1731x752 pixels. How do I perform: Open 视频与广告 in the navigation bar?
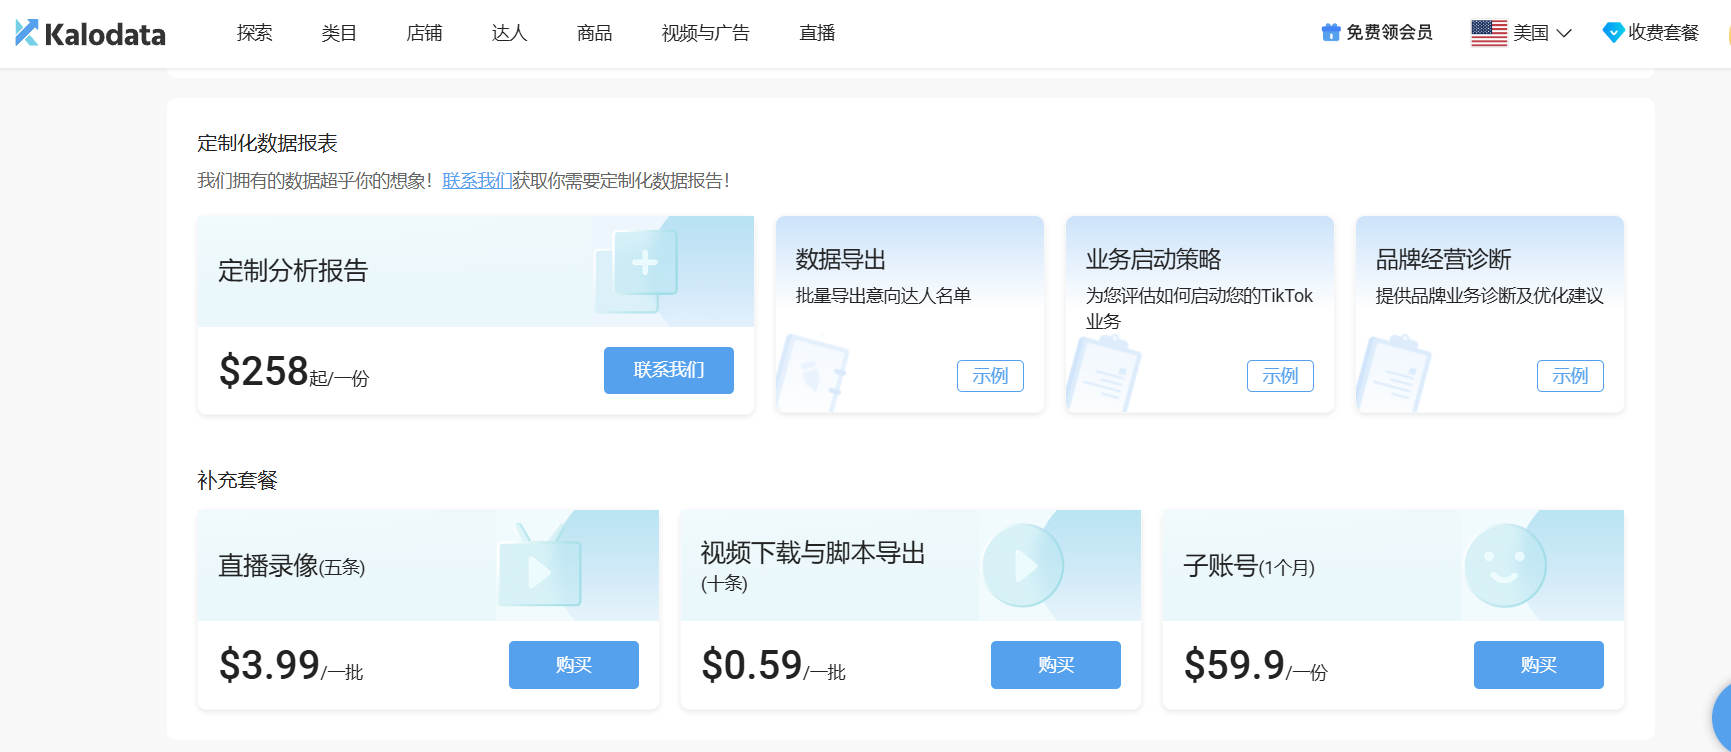point(706,33)
